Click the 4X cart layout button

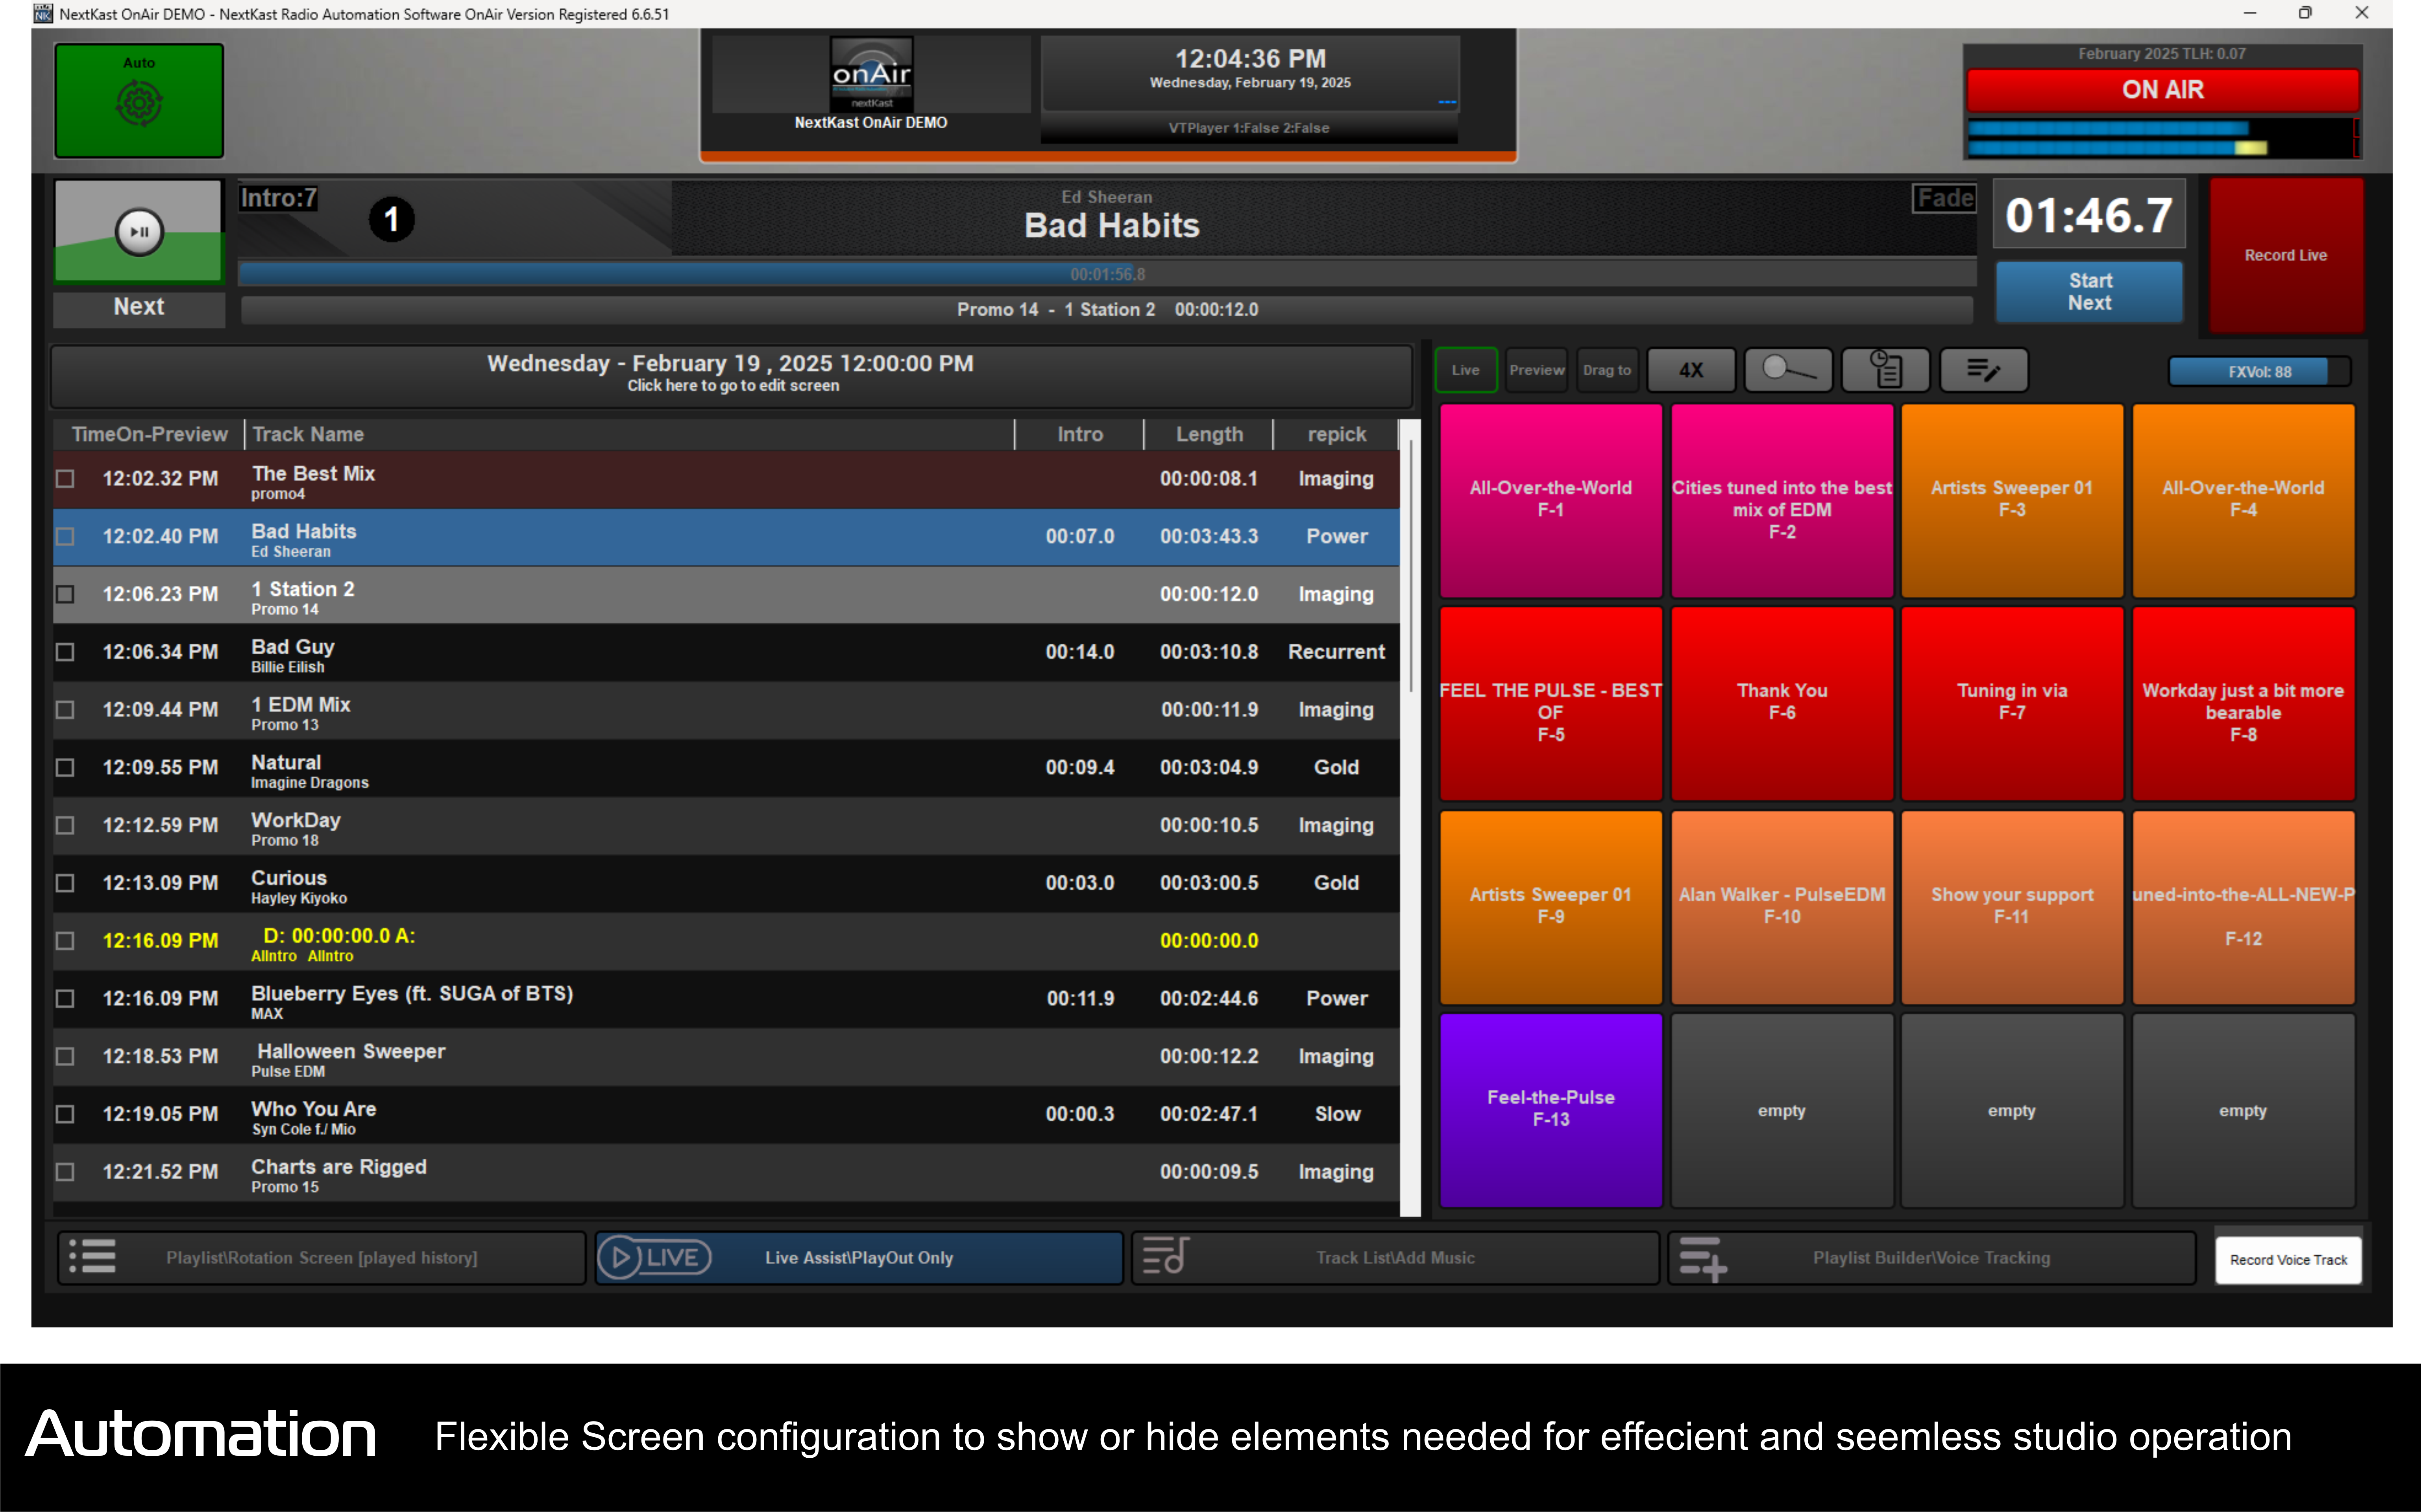click(1691, 370)
